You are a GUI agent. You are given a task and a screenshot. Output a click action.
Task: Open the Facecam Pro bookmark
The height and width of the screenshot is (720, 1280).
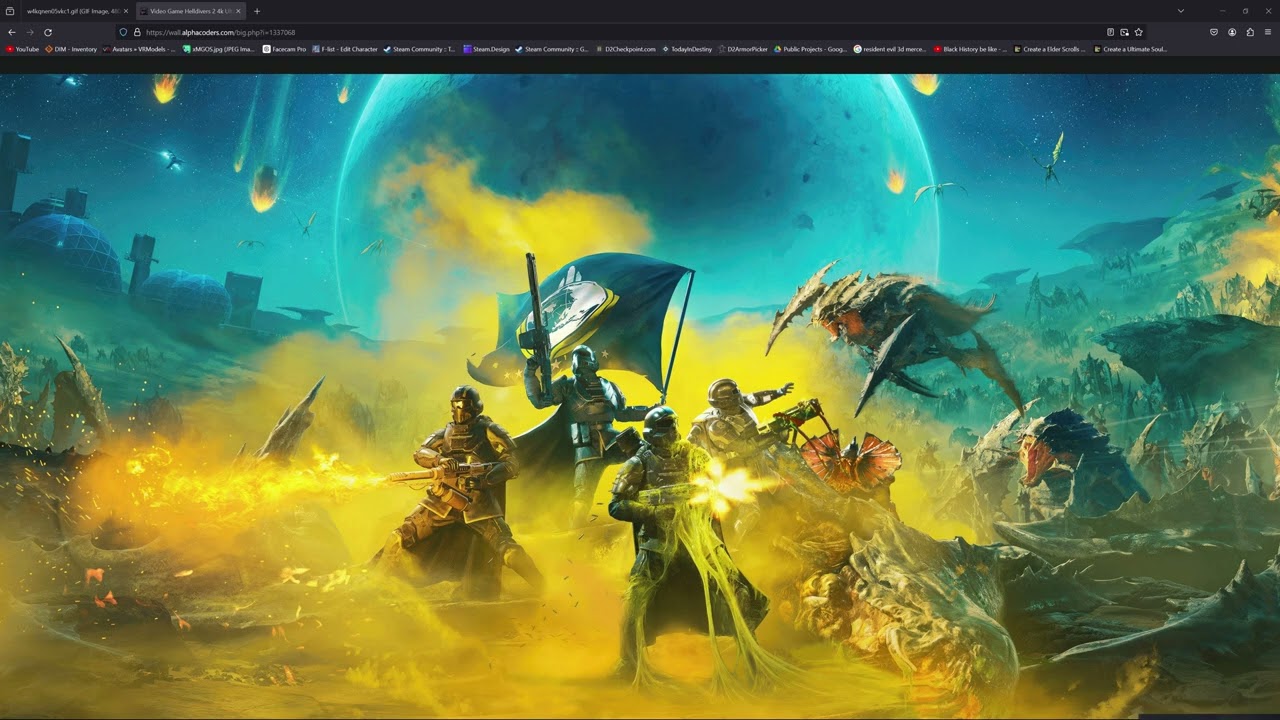pos(285,49)
